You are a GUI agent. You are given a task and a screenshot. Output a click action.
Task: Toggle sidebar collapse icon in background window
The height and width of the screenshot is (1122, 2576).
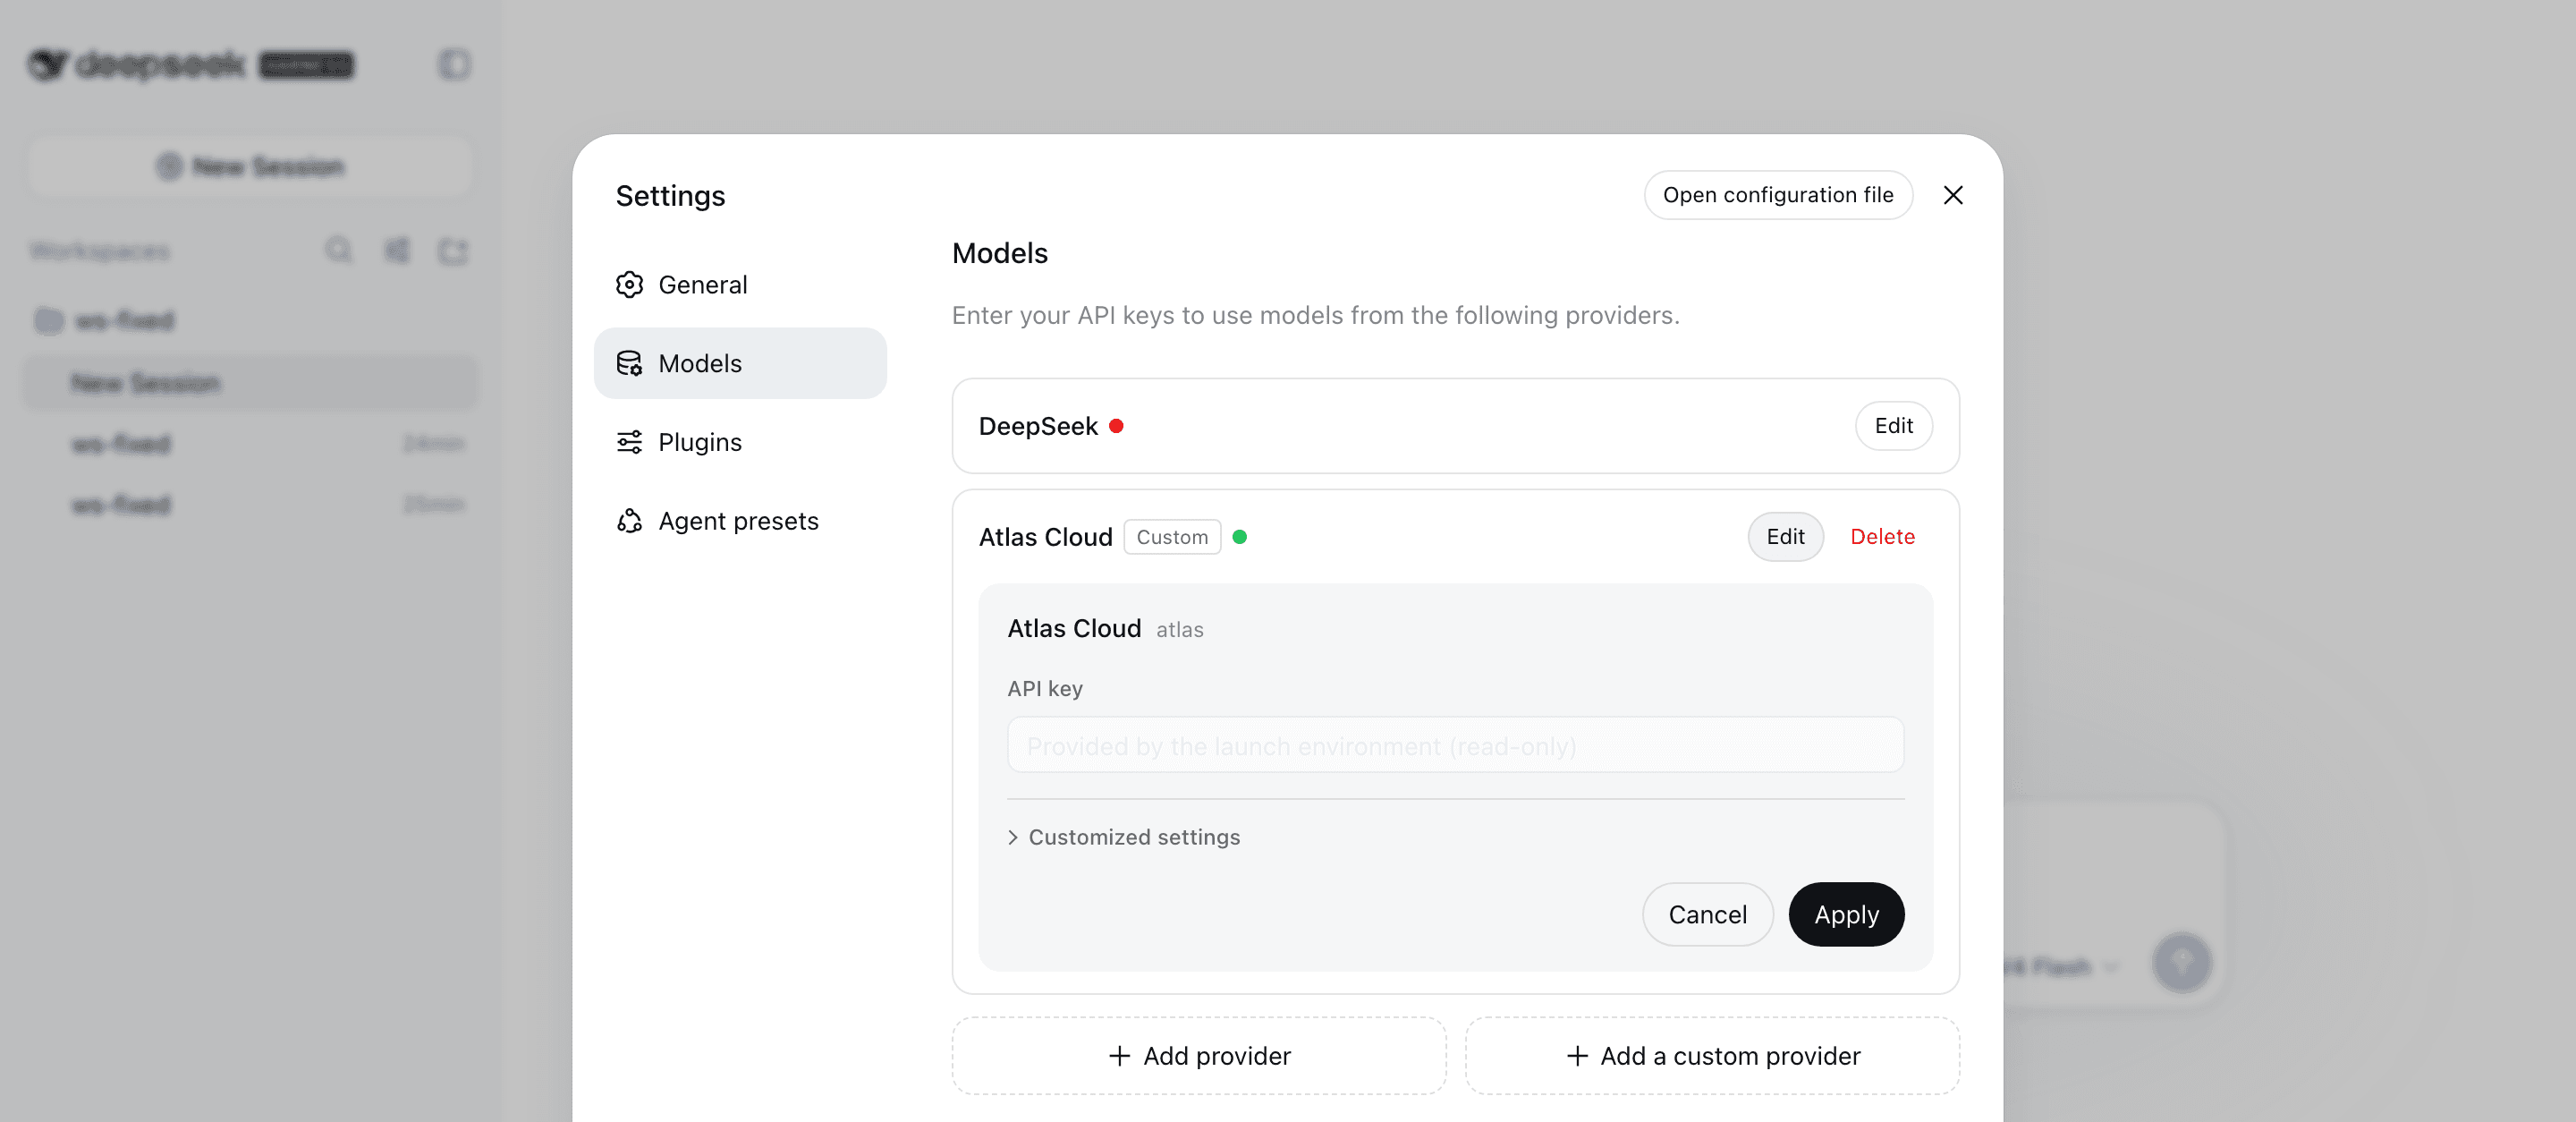[454, 65]
